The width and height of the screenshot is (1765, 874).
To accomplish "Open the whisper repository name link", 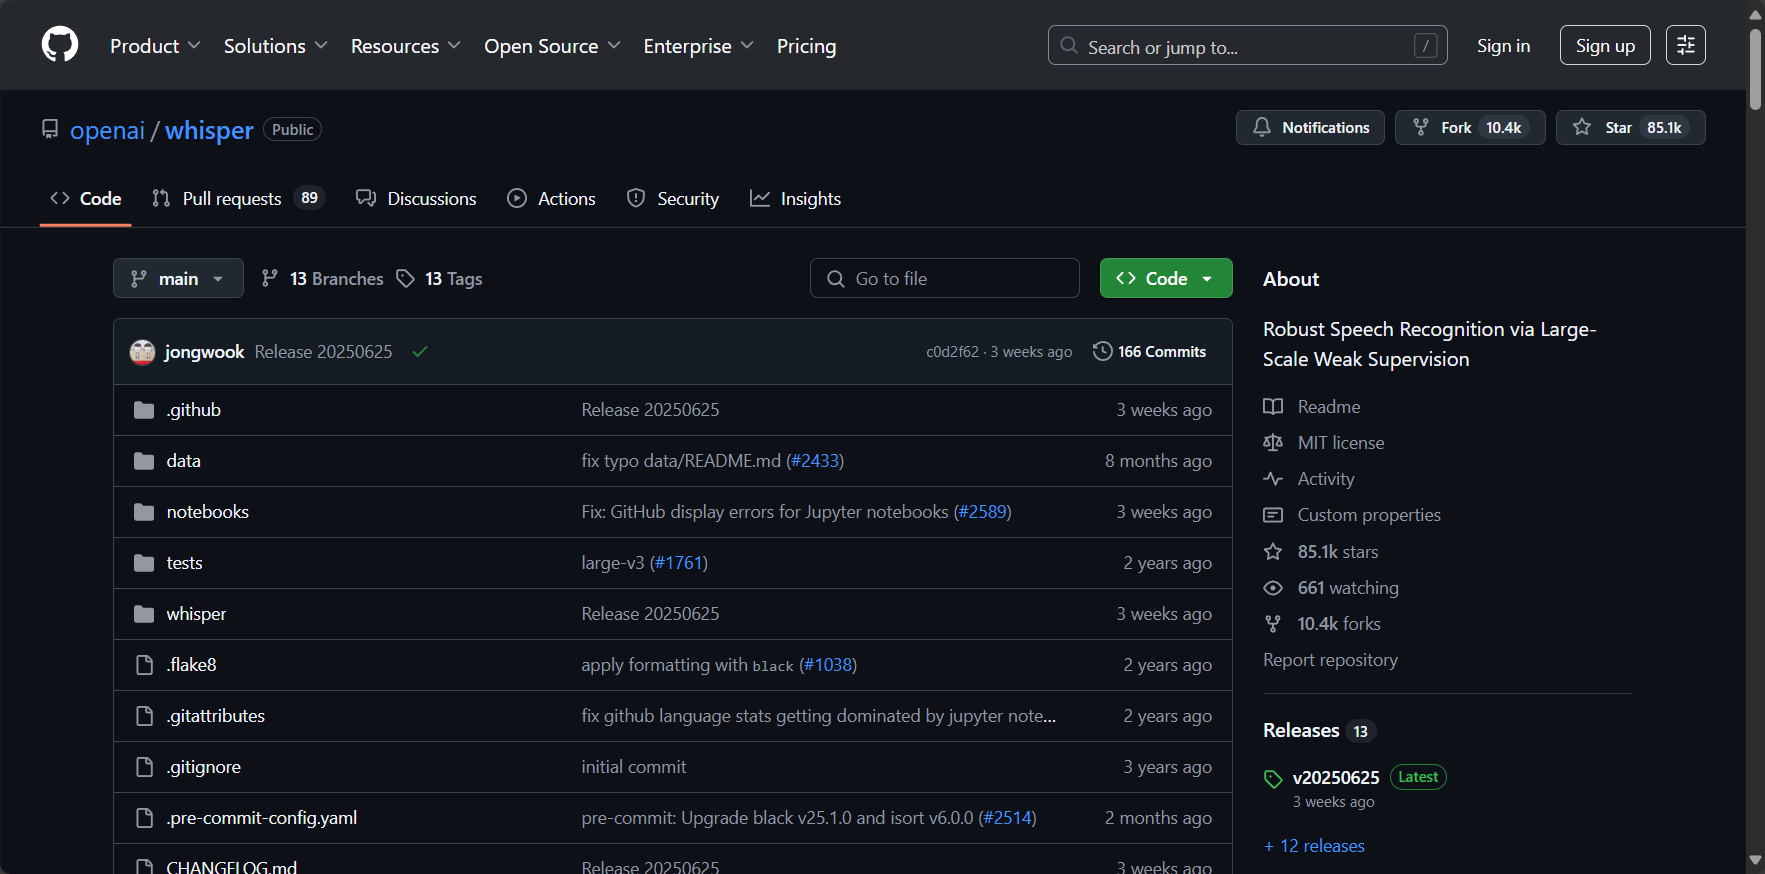I will pyautogui.click(x=209, y=130).
